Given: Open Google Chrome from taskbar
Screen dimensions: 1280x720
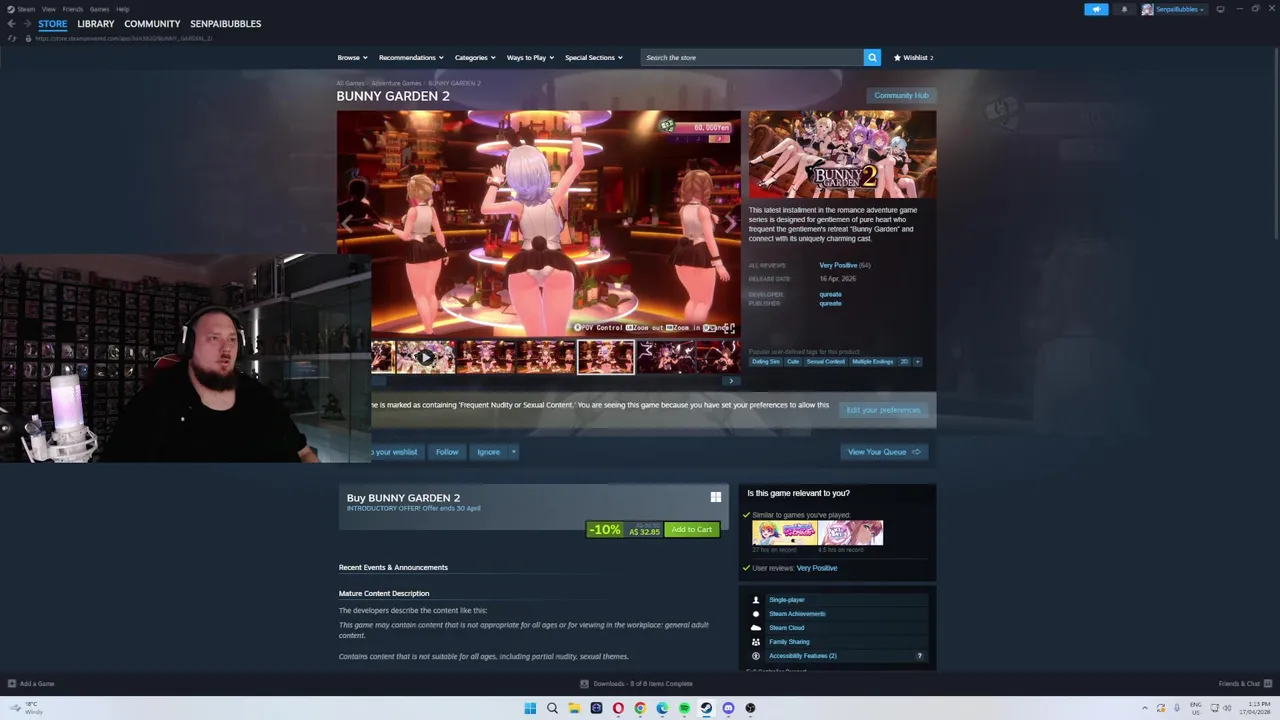Looking at the screenshot, I should pyautogui.click(x=640, y=708).
